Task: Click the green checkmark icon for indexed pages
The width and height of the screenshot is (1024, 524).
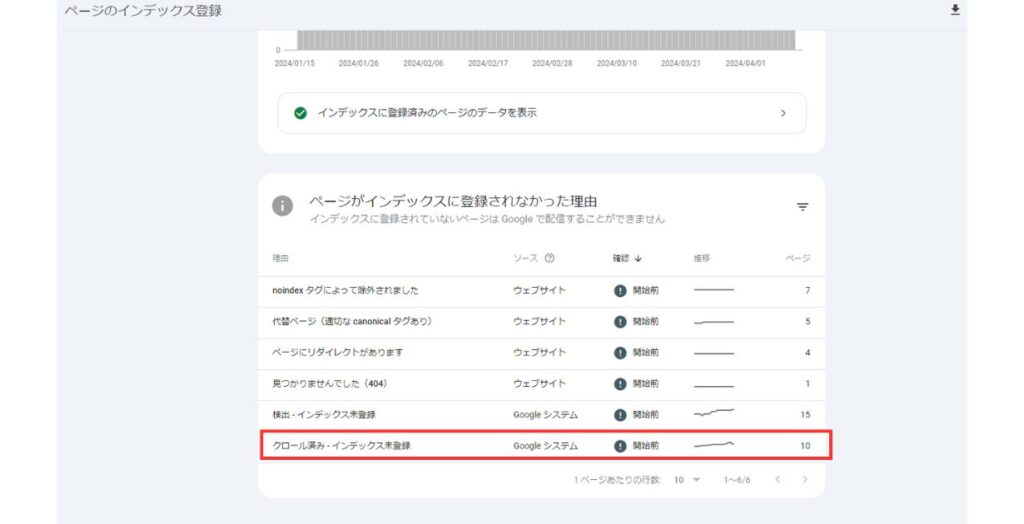Action: coord(300,113)
